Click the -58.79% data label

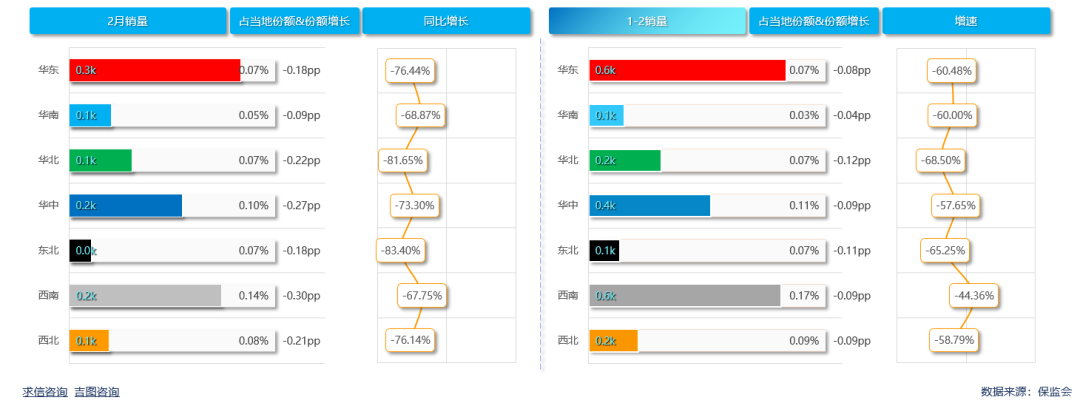[x=953, y=340]
